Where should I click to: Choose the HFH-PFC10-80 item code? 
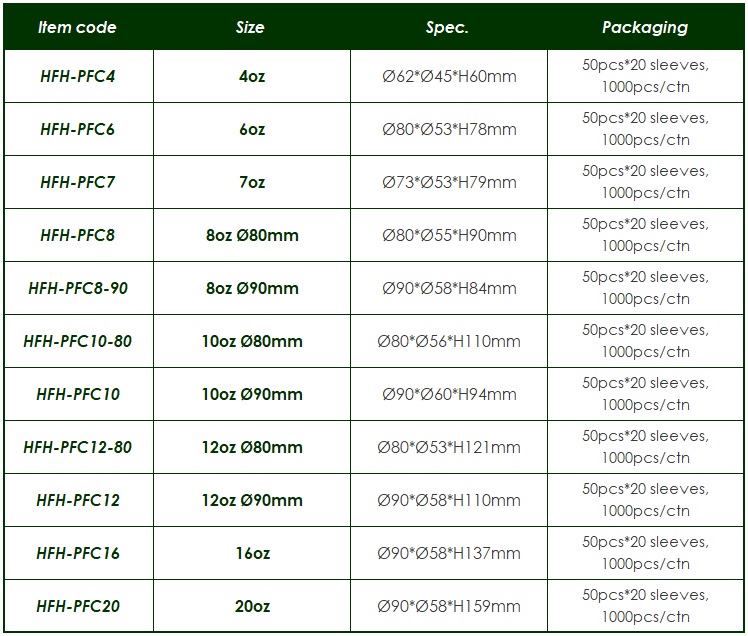point(77,341)
